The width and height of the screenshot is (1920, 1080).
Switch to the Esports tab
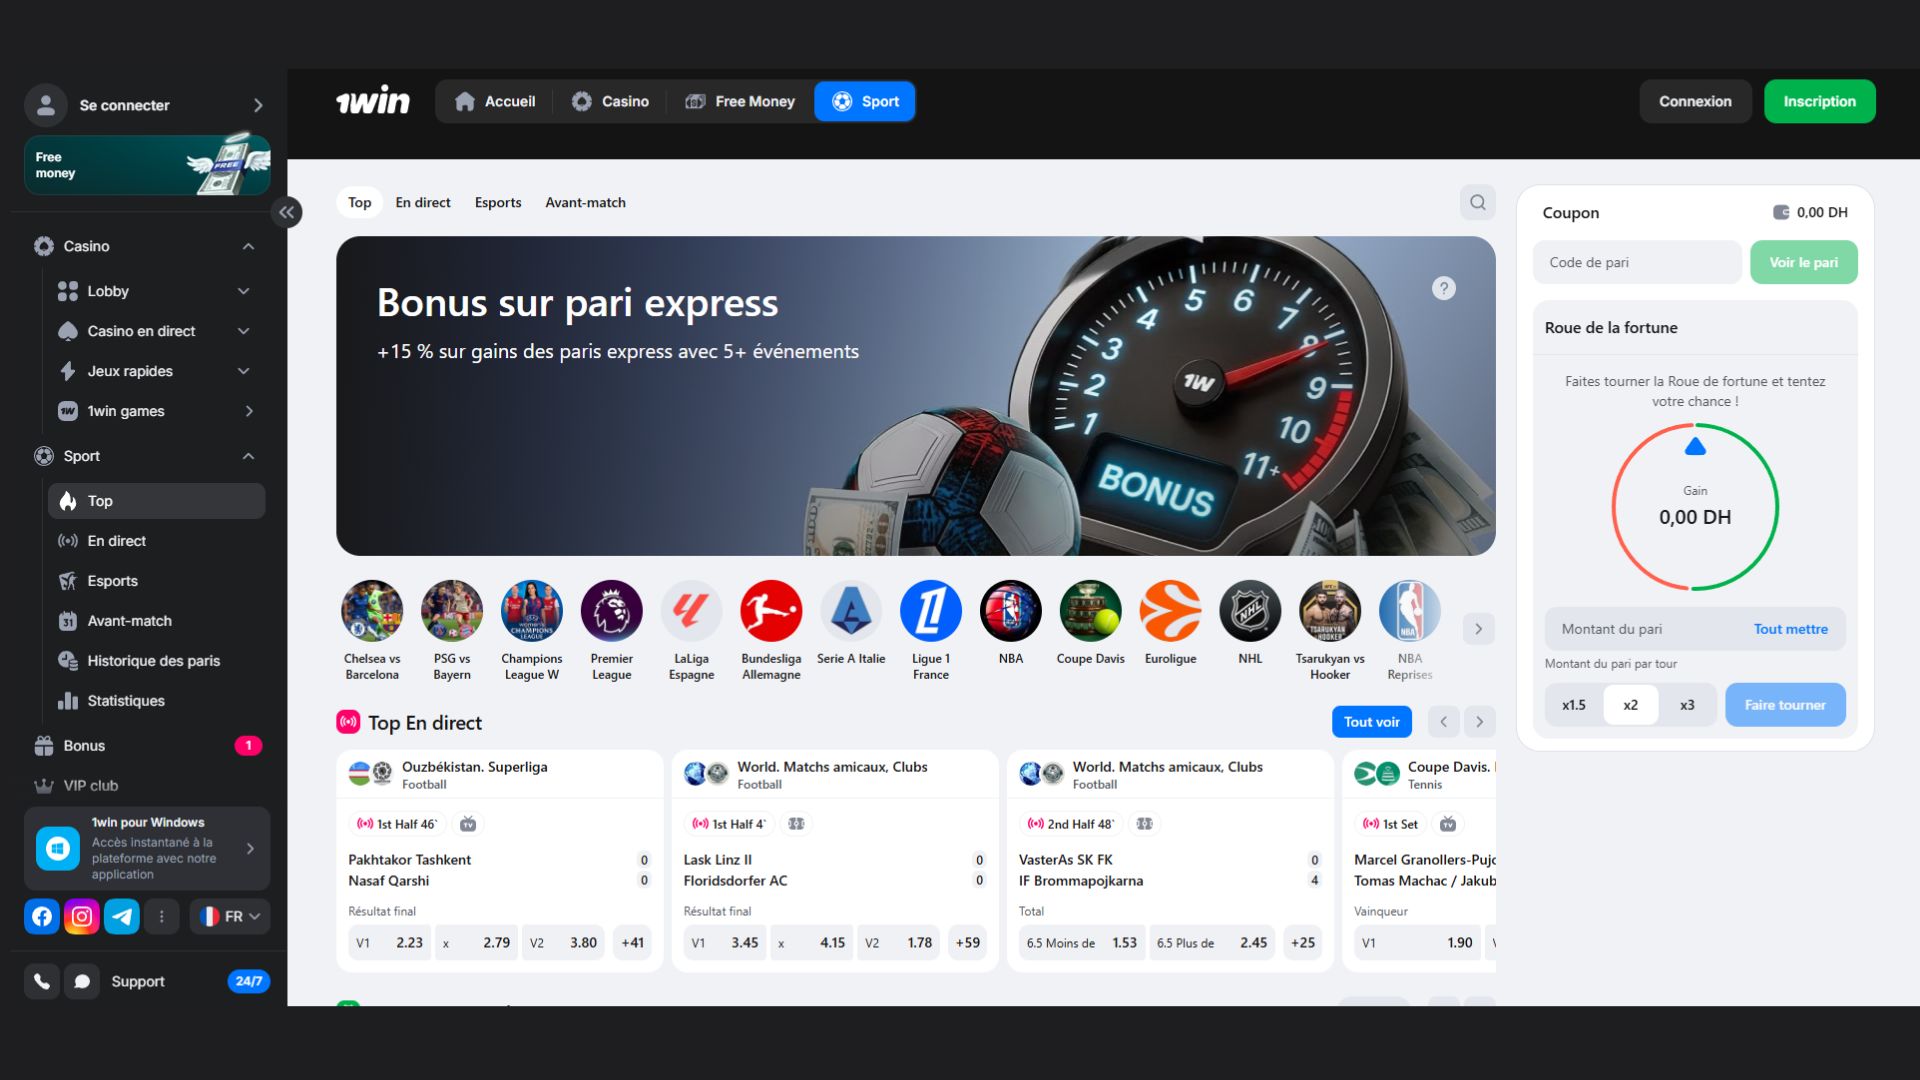497,203
